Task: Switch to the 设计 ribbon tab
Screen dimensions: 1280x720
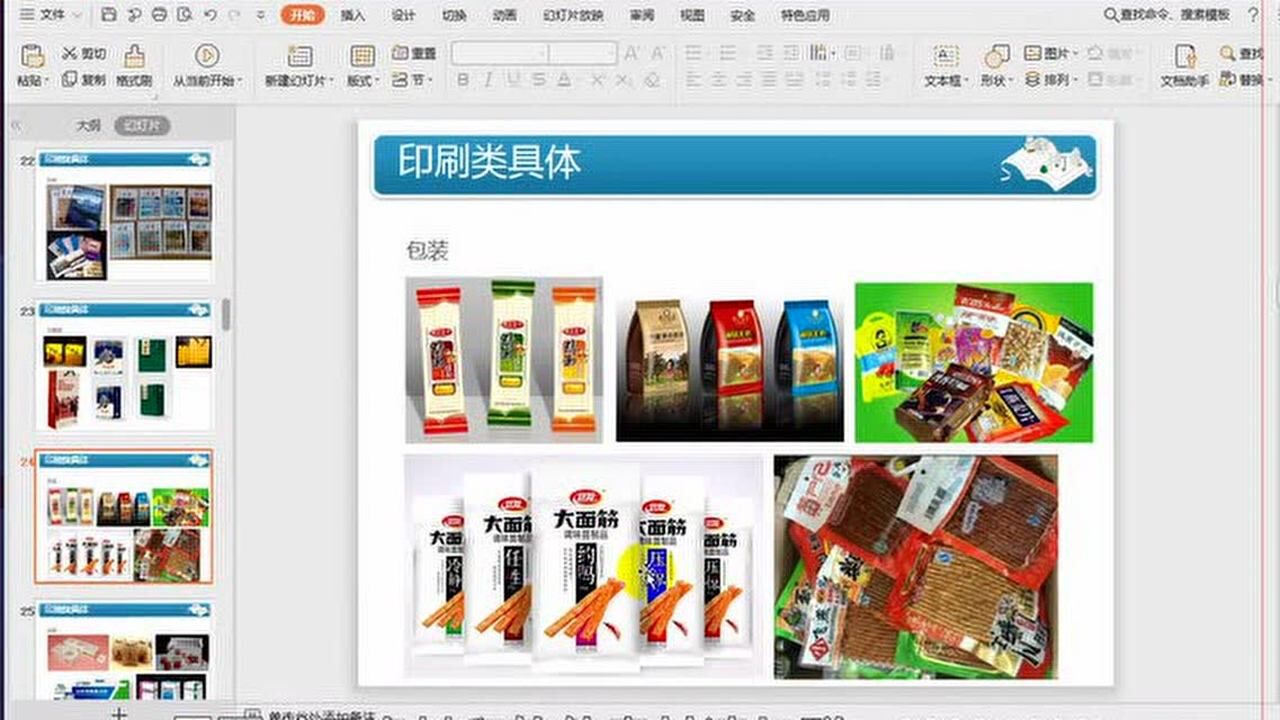Action: (x=403, y=15)
